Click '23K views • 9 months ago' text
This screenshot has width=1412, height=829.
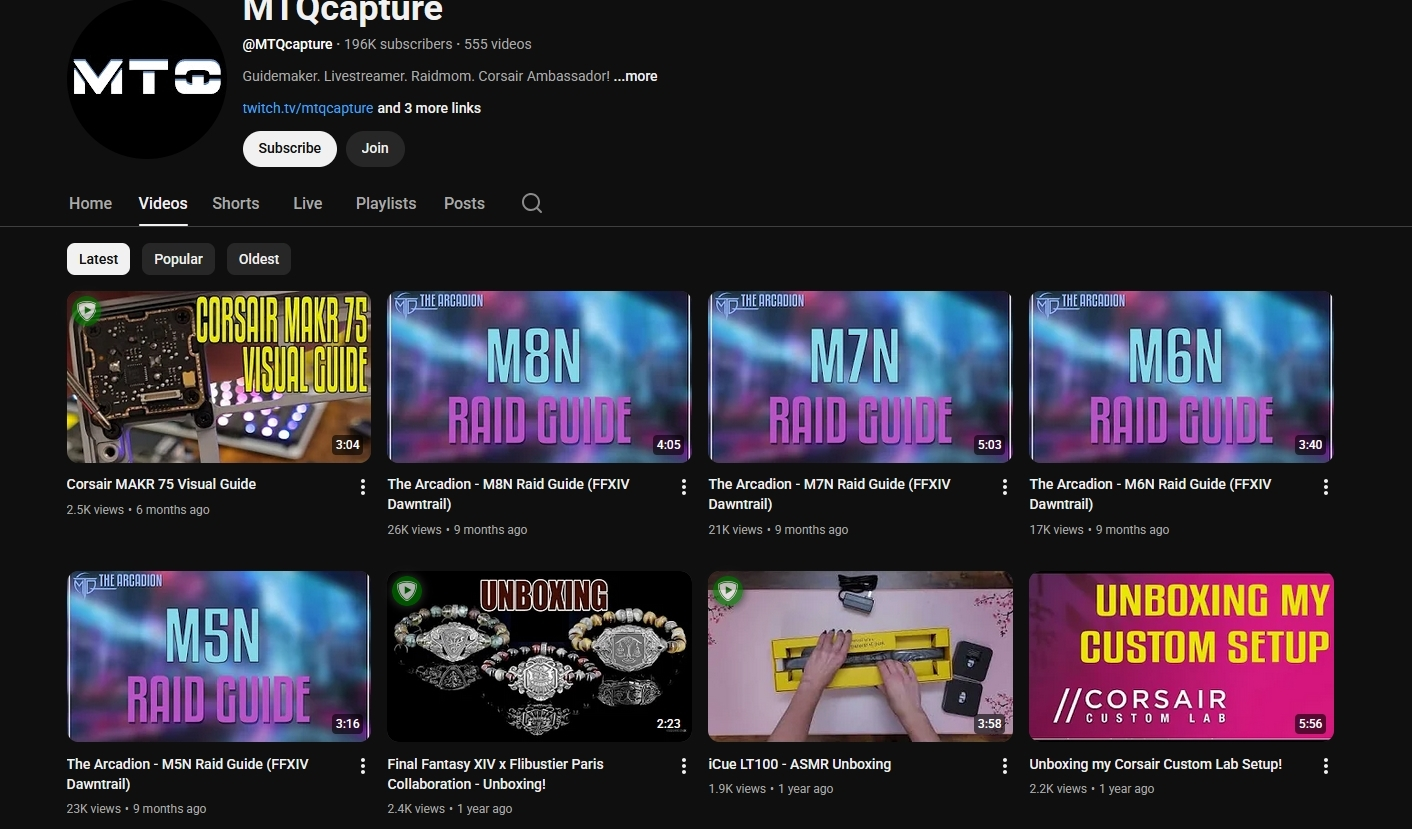[x=136, y=809]
